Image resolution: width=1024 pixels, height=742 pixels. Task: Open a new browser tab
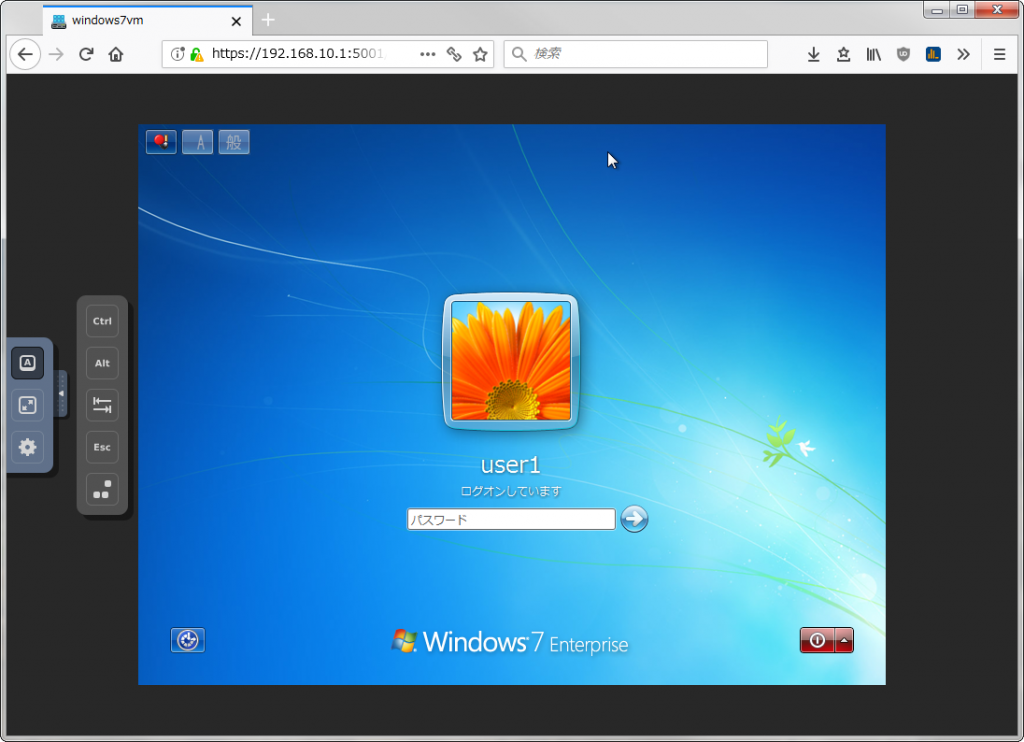tap(268, 20)
